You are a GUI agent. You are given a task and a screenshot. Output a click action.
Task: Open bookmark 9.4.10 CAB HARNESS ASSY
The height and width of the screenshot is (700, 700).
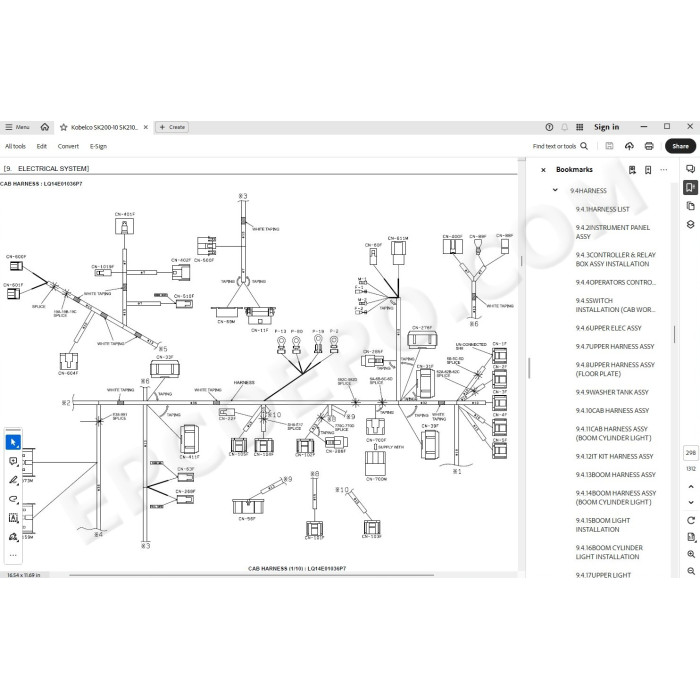coord(612,410)
